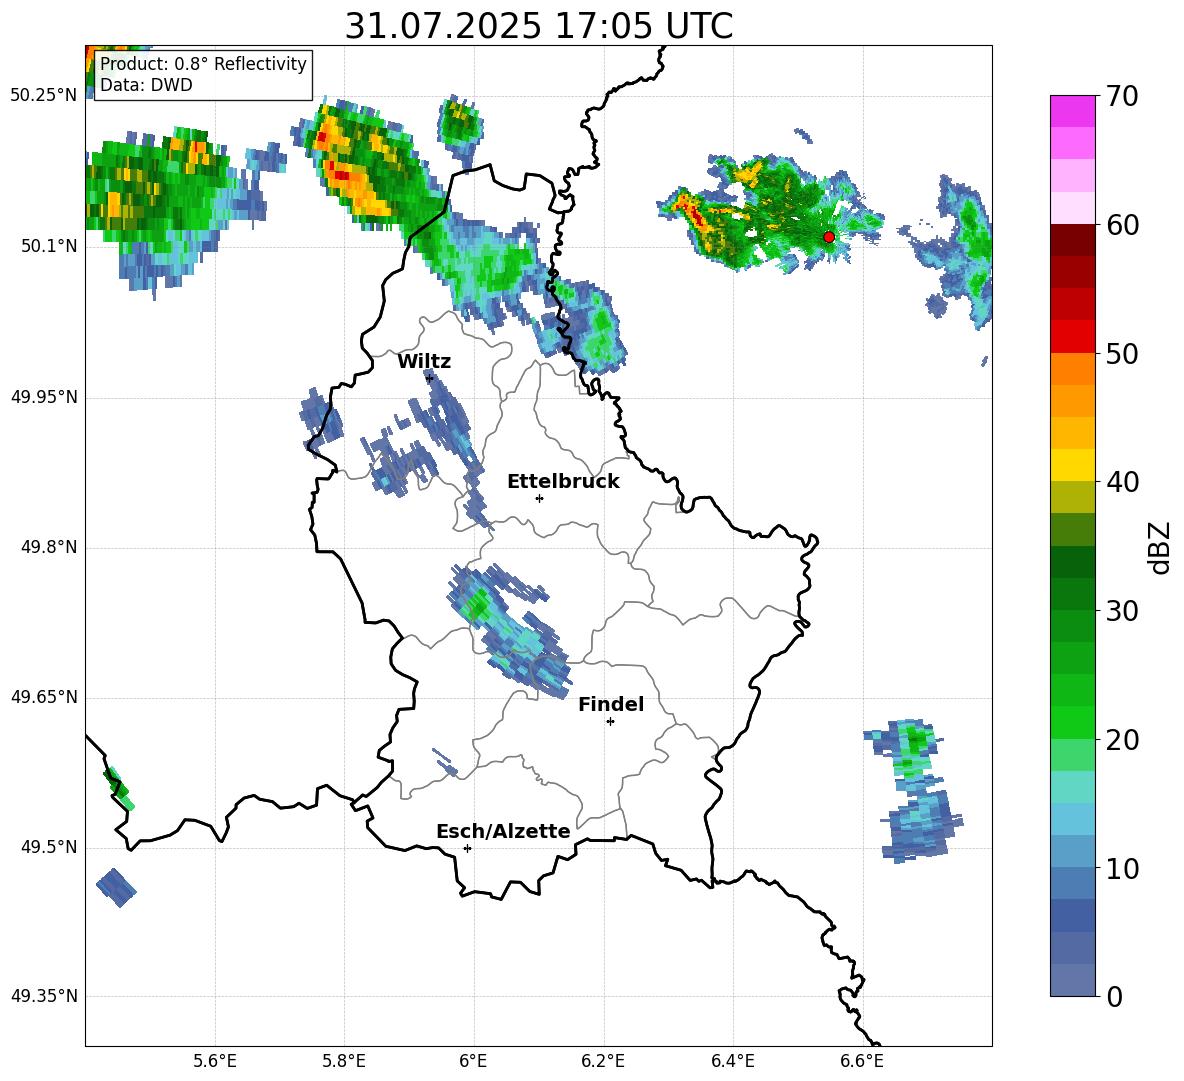Click the red radar site marker
1184x1081 pixels.
[828, 237]
